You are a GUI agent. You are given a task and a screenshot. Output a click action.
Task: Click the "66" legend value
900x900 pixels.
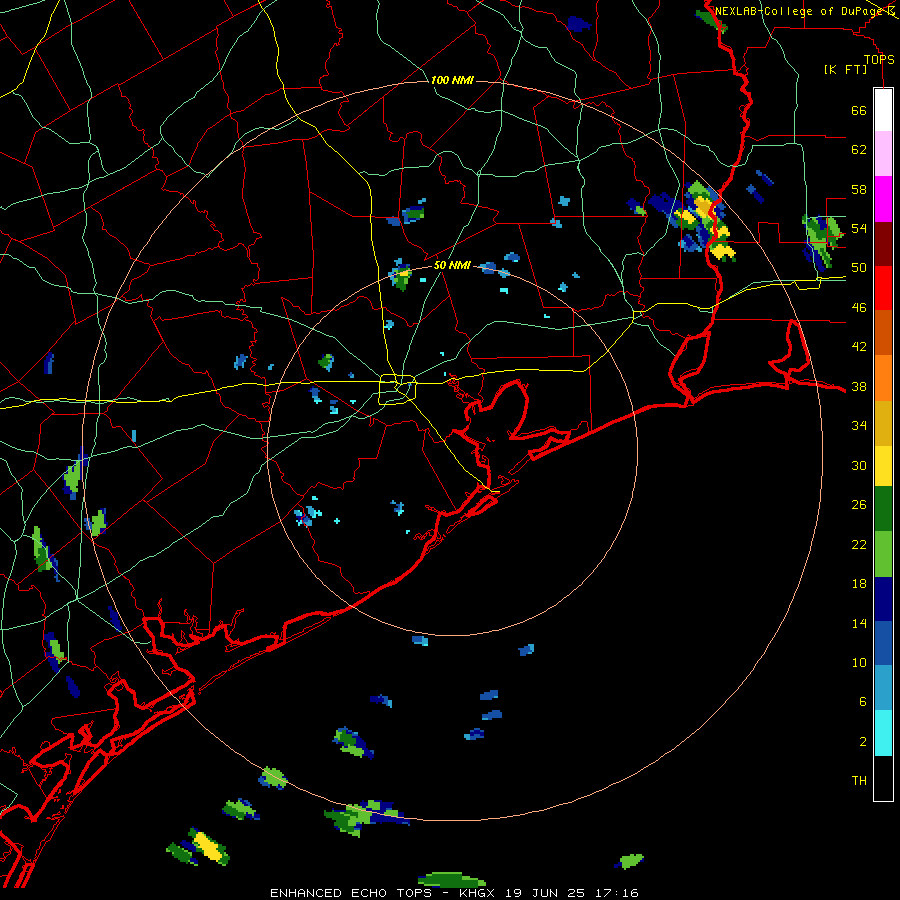[859, 111]
